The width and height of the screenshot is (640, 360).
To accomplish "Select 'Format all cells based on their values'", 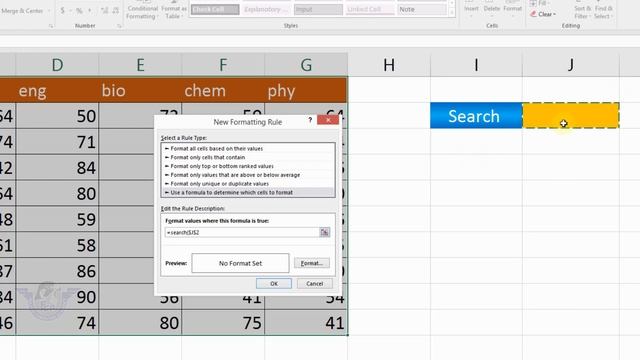I will click(x=248, y=149).
